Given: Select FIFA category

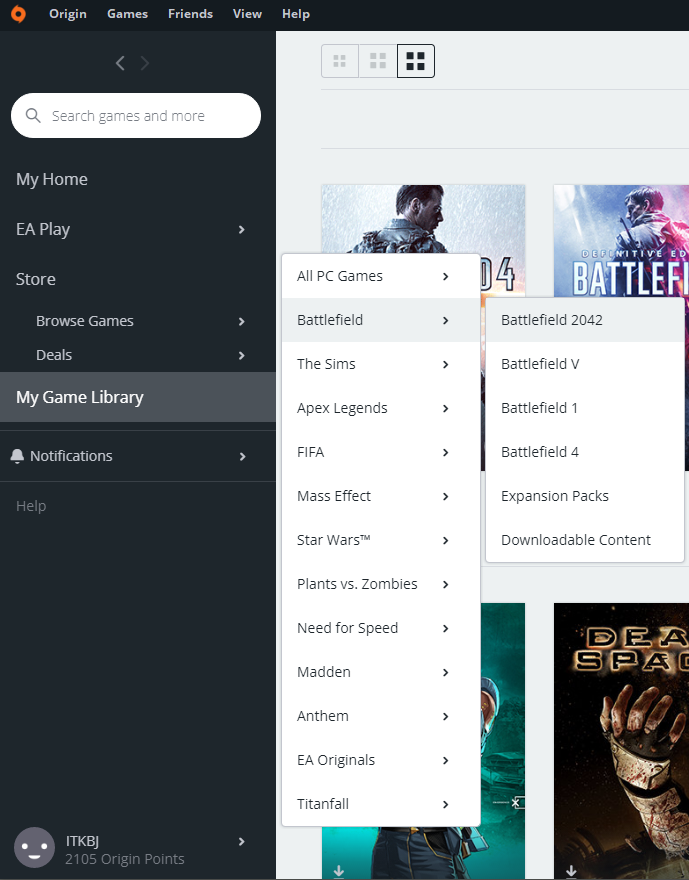Looking at the screenshot, I should click(x=381, y=452).
